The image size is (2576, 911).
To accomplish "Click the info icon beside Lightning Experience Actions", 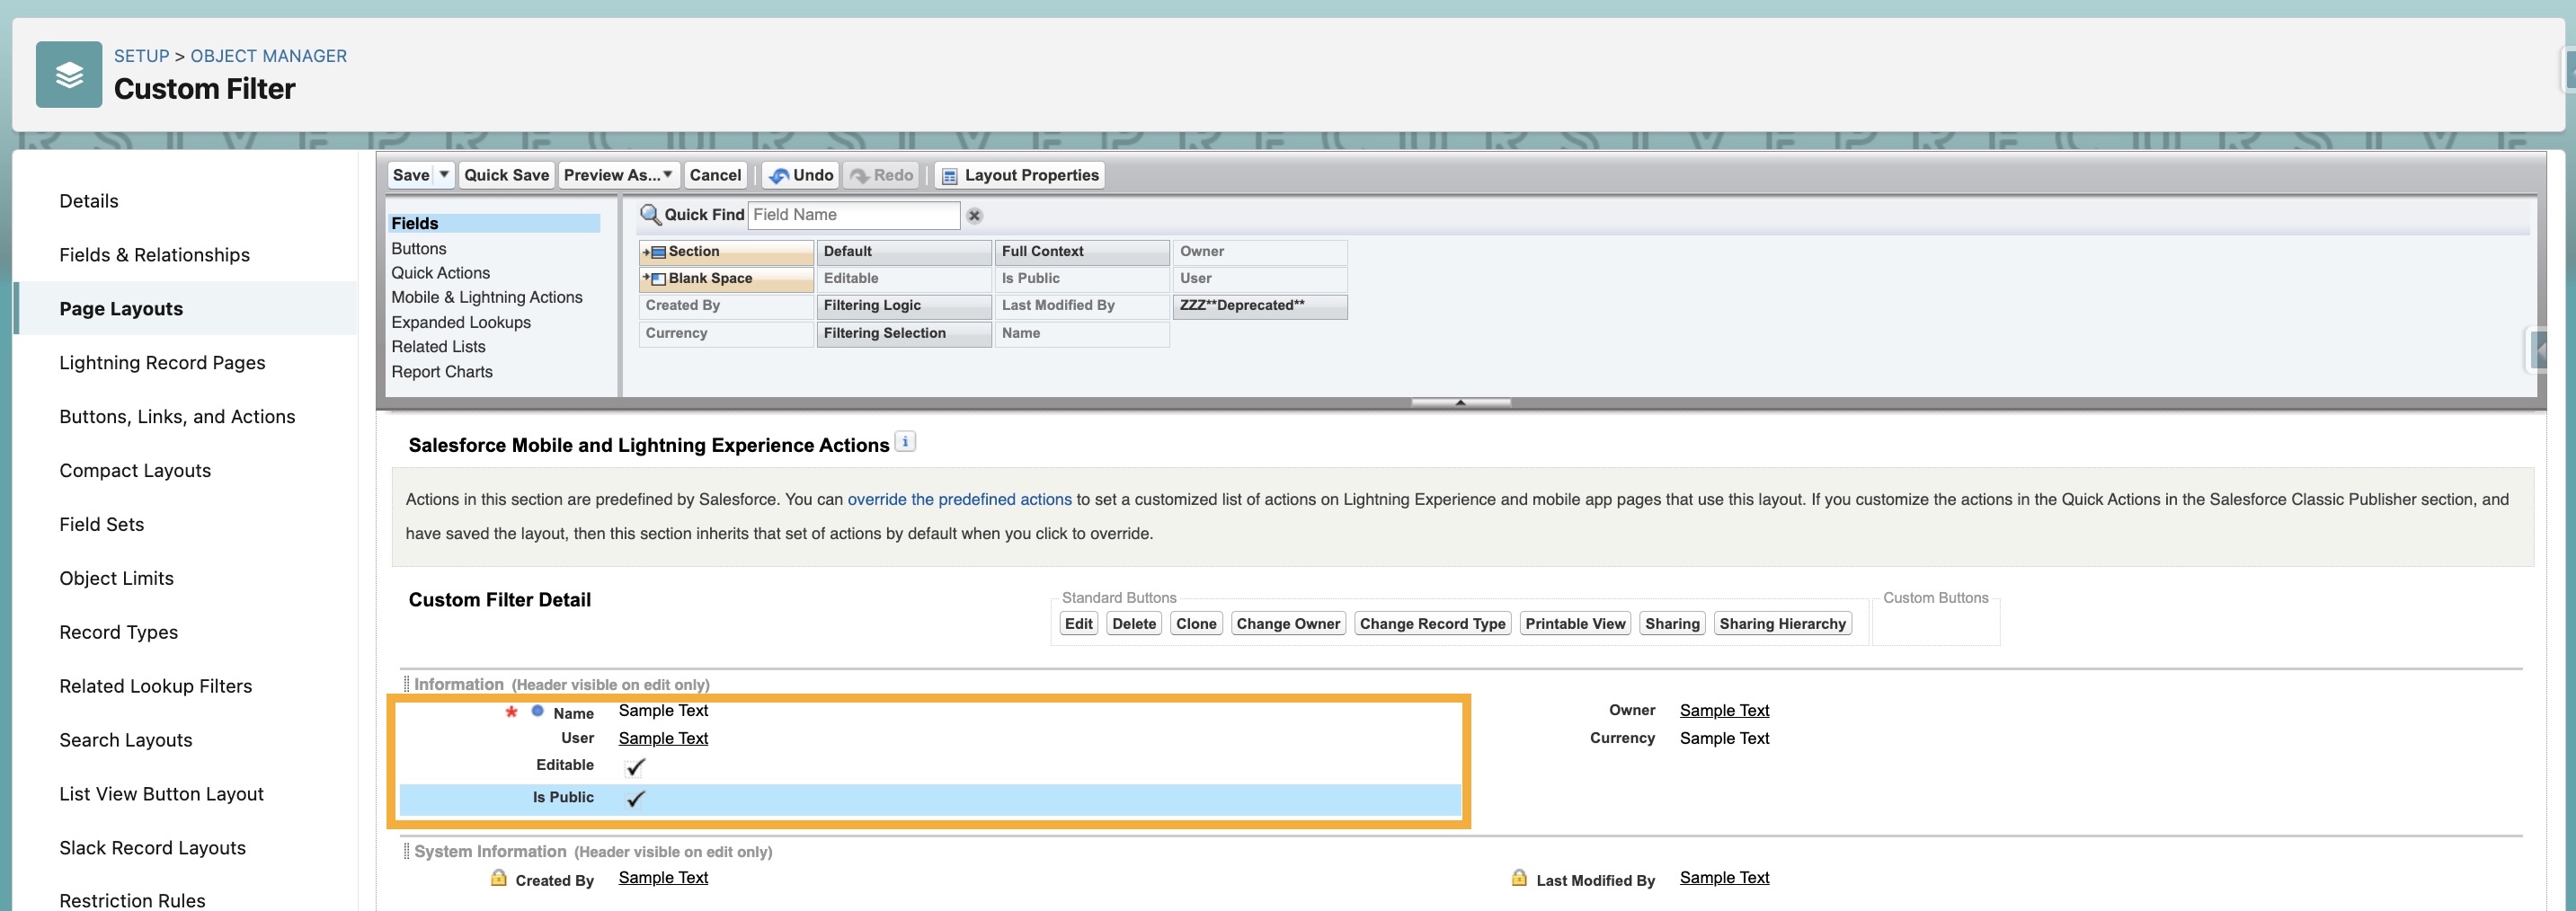I will click(904, 442).
